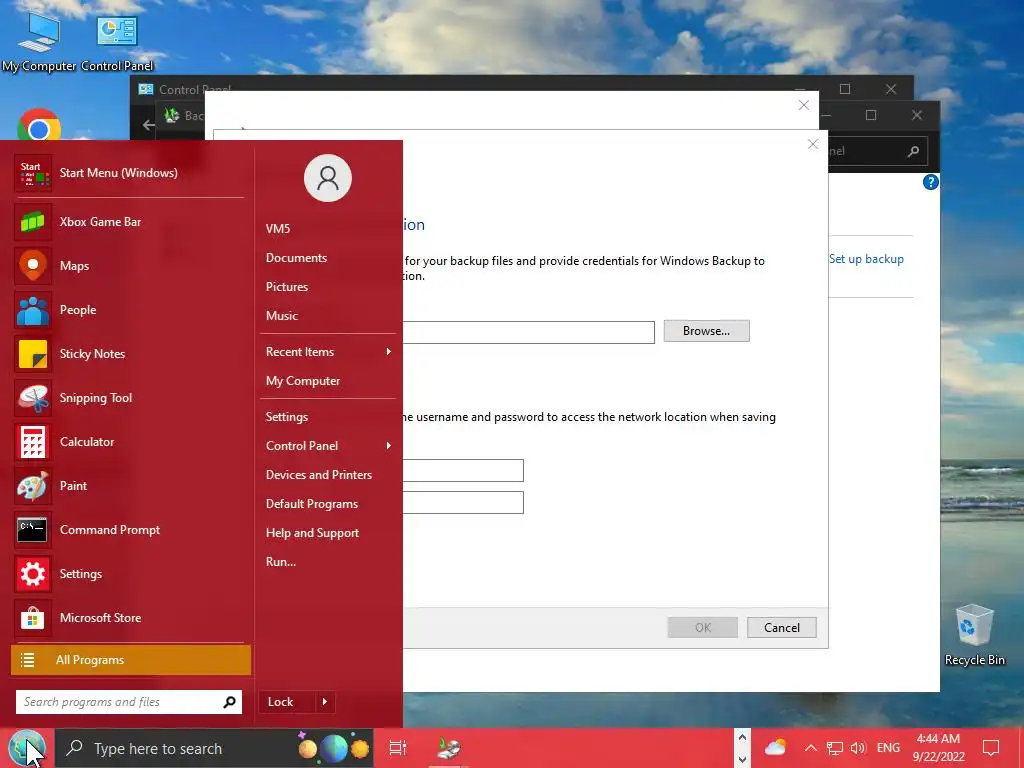Screen dimensions: 1024x768
Task: Open Music from start menu
Action: [x=281, y=316]
